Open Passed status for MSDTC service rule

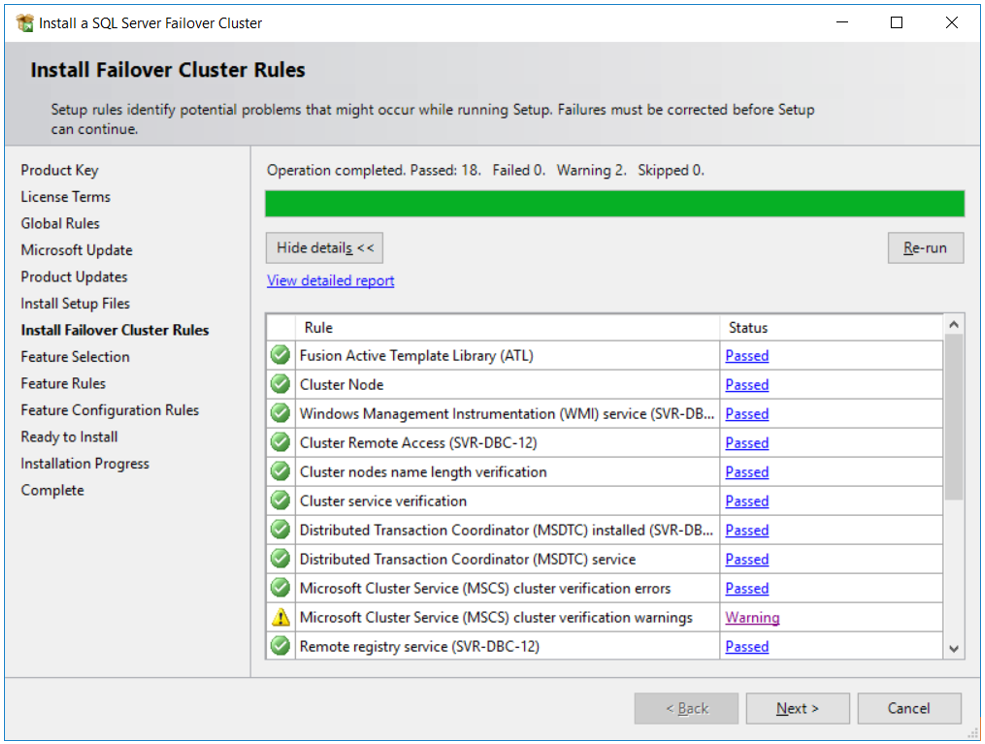(747, 559)
